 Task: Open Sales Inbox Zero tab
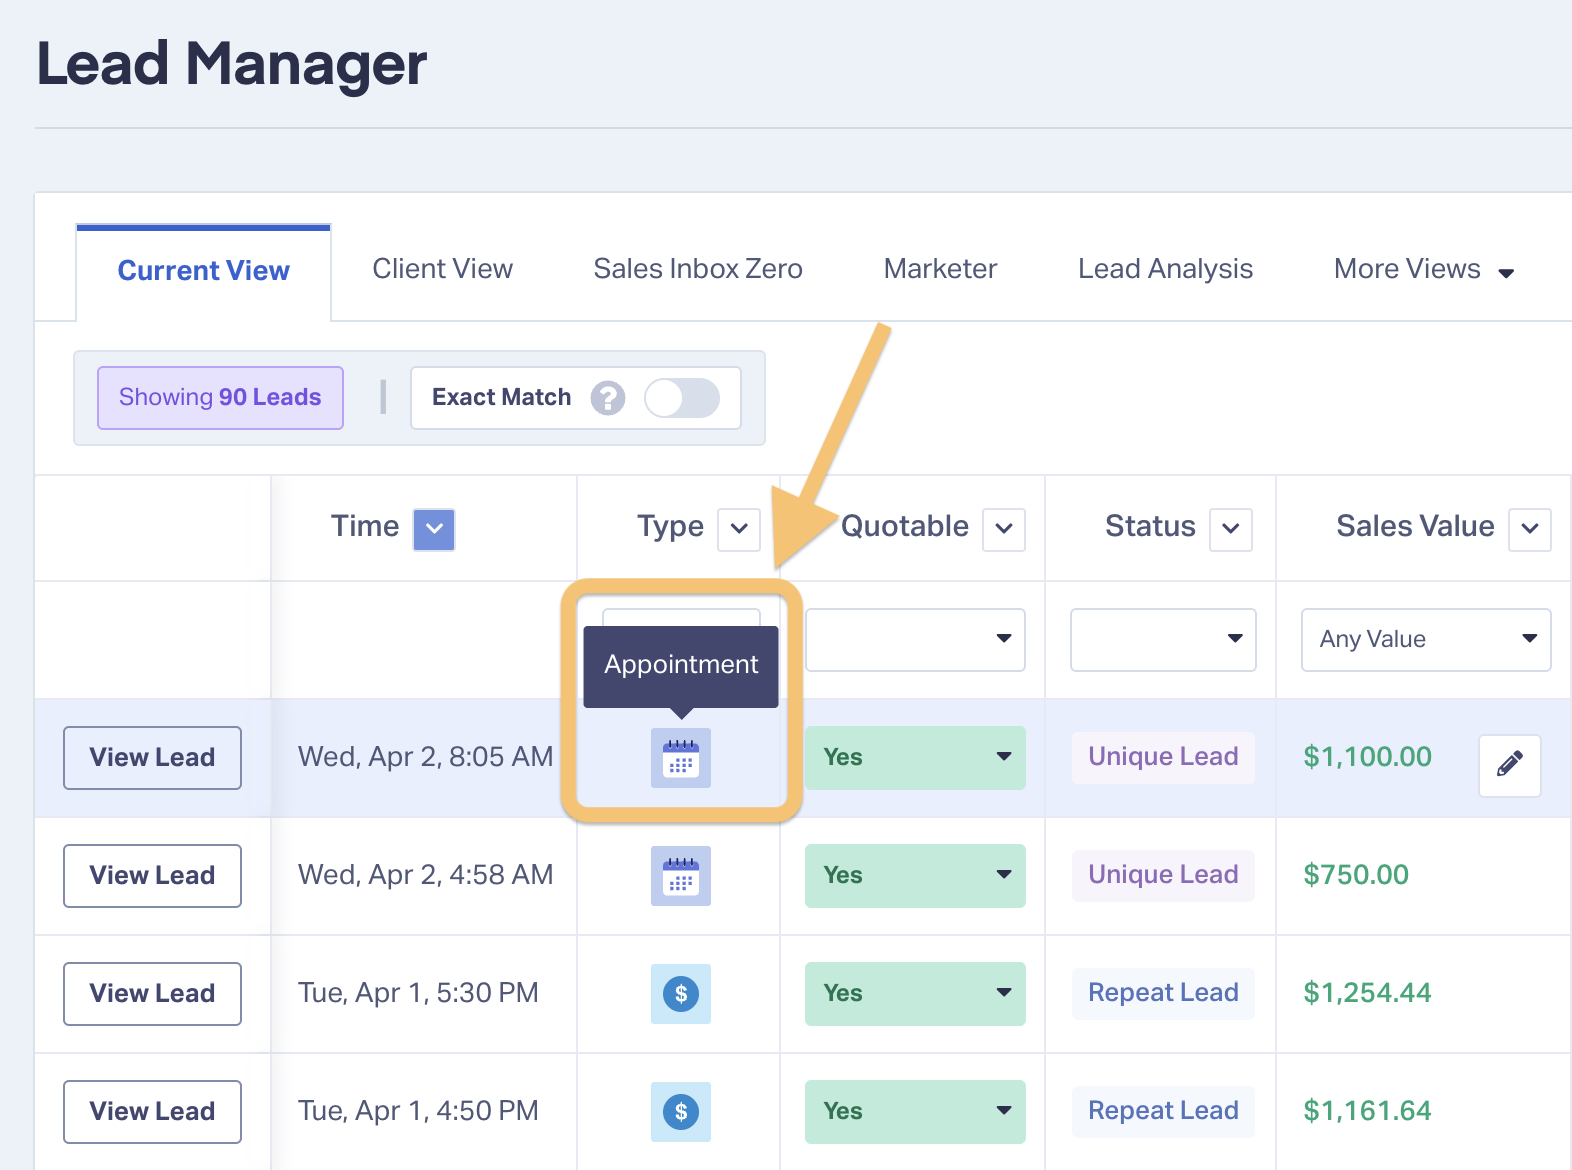pos(698,269)
